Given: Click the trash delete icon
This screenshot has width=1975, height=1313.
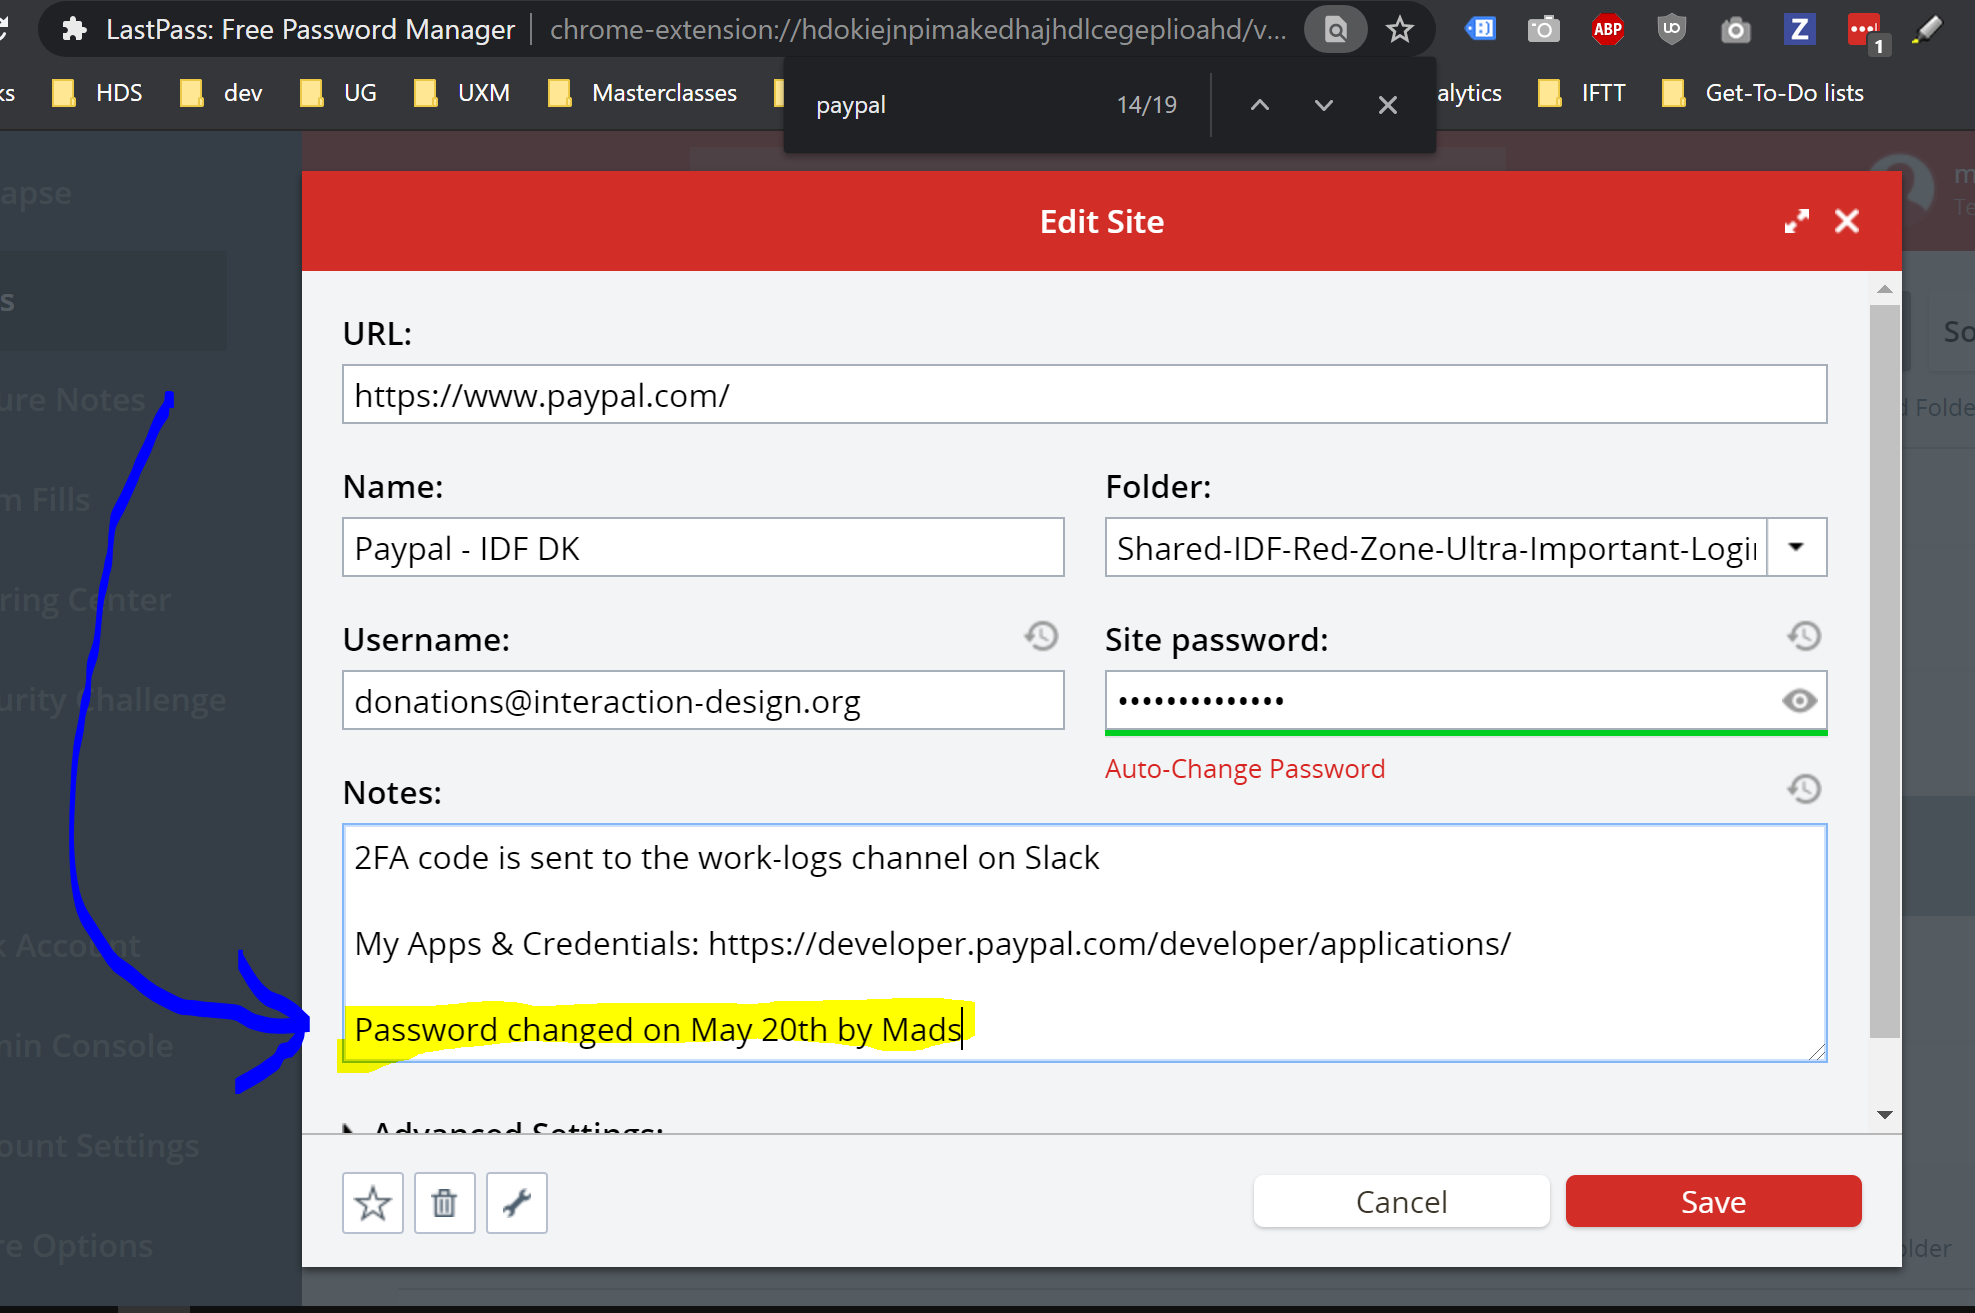Looking at the screenshot, I should pos(444,1203).
